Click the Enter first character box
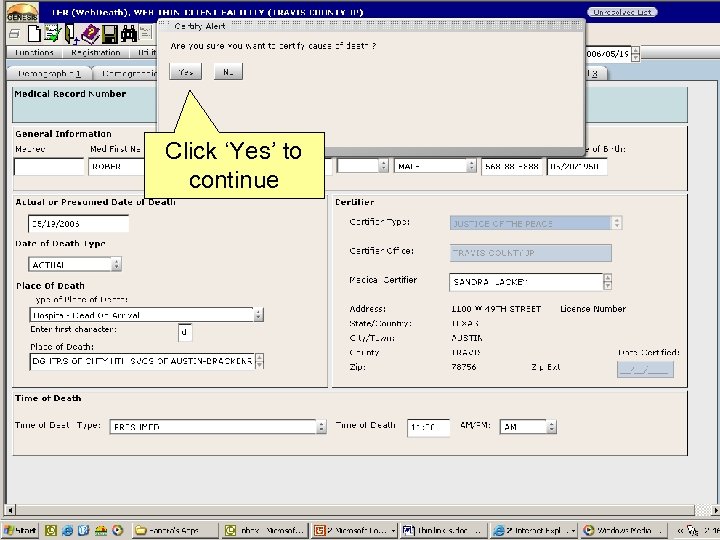This screenshot has width=720, height=540. (185, 332)
